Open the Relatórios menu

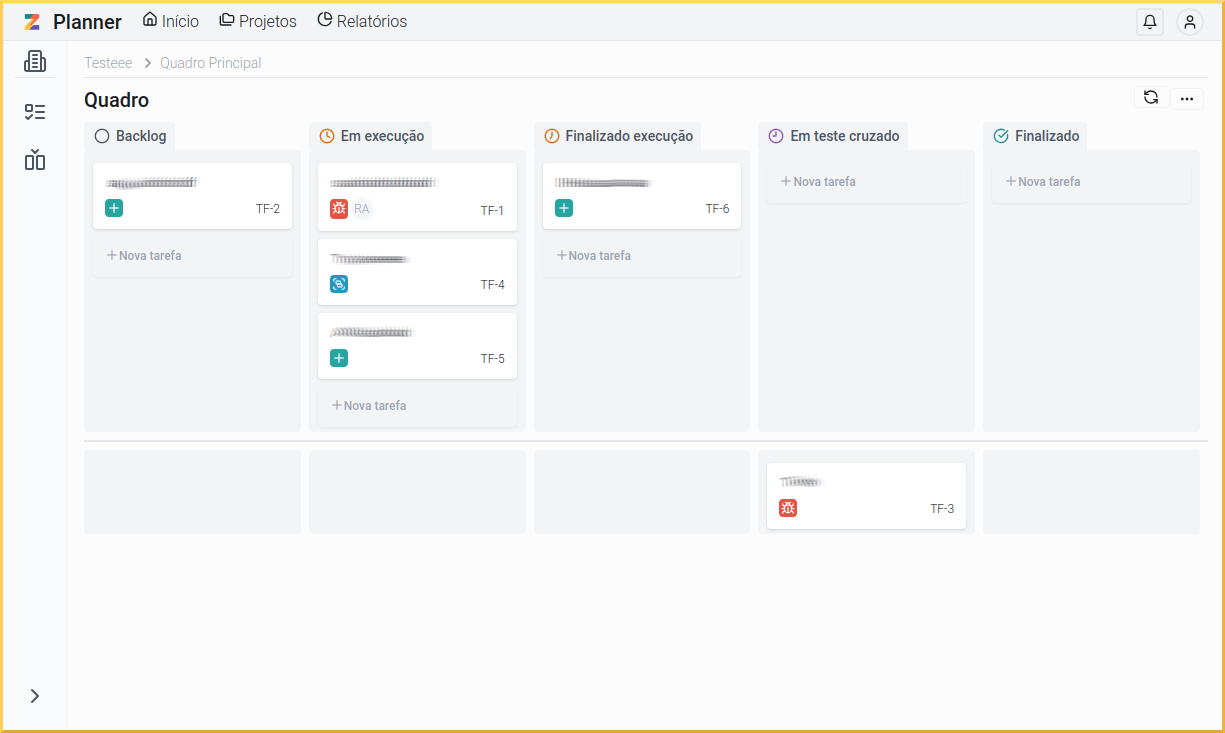tap(362, 21)
